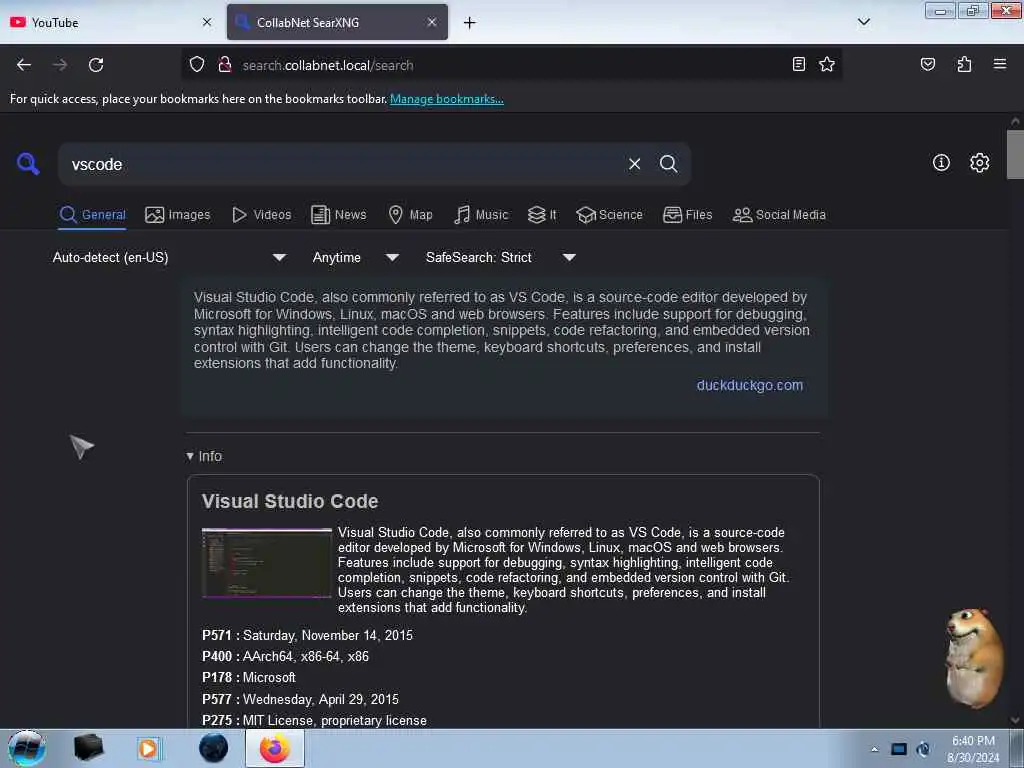Submit search with magnifier button
This screenshot has width=1024, height=768.
(668, 164)
